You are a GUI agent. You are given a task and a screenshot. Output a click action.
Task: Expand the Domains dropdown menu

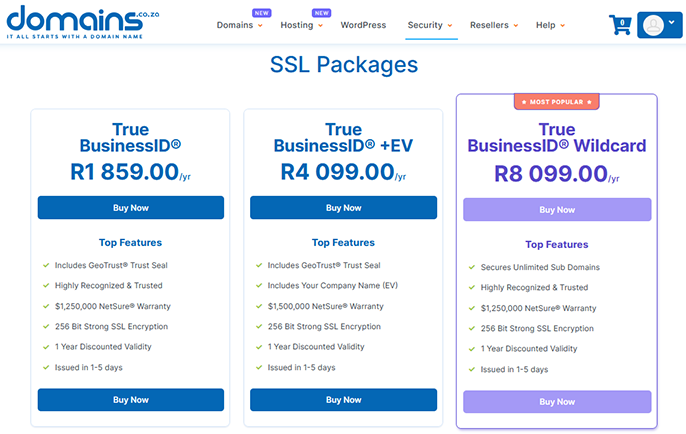(x=240, y=25)
